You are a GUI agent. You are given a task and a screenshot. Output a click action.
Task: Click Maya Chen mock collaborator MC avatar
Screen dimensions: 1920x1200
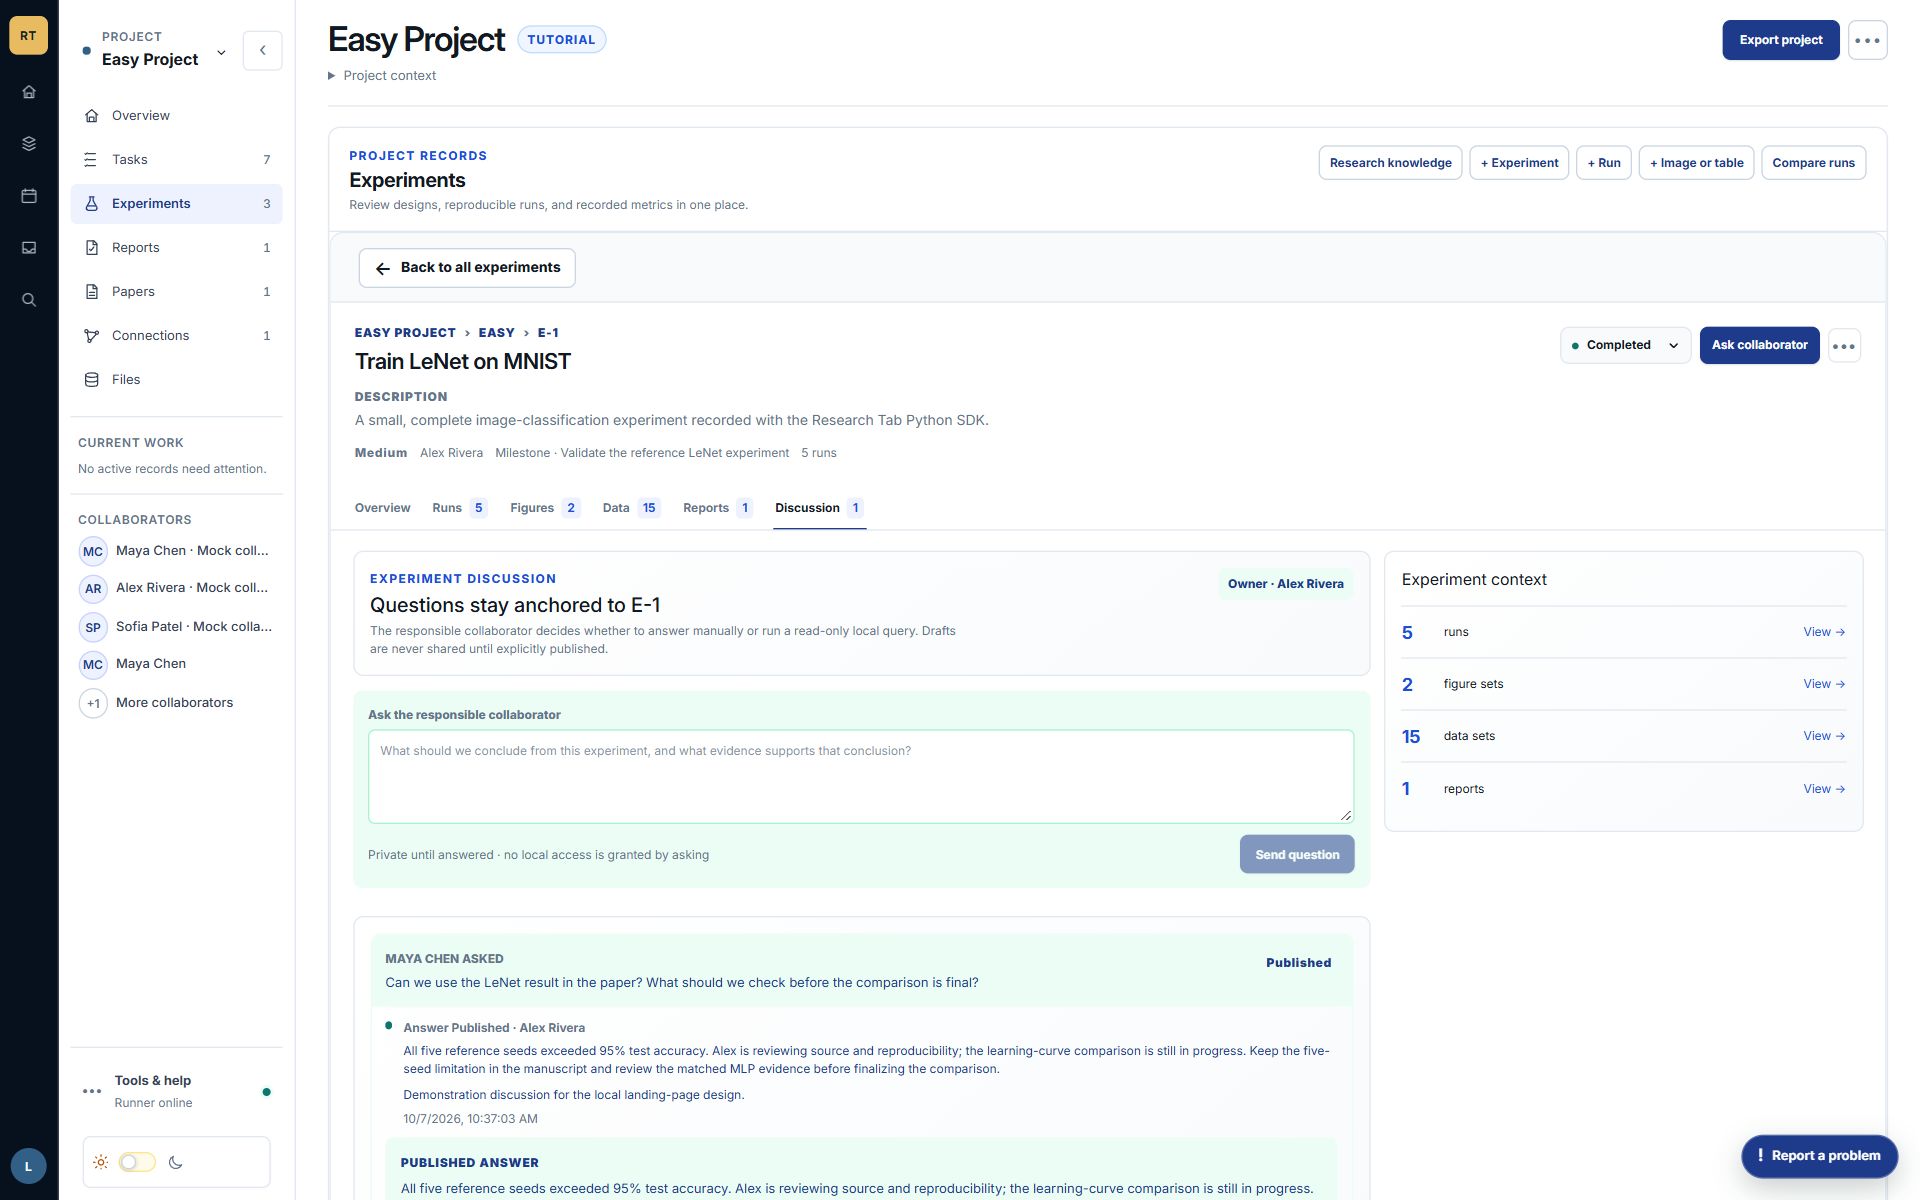tap(93, 551)
